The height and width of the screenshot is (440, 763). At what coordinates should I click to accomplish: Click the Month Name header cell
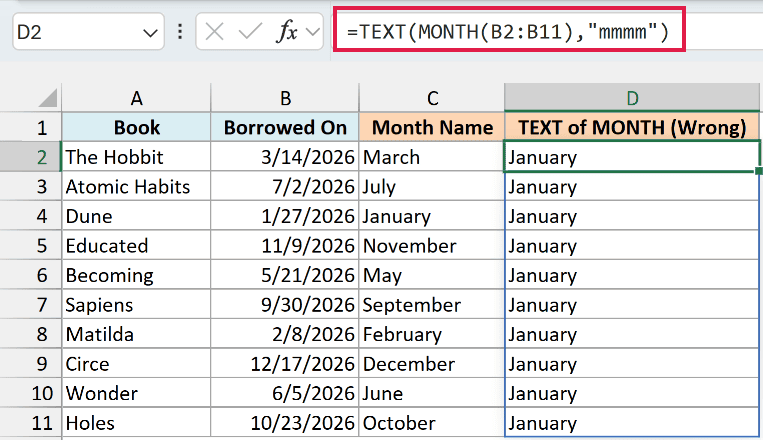432,128
